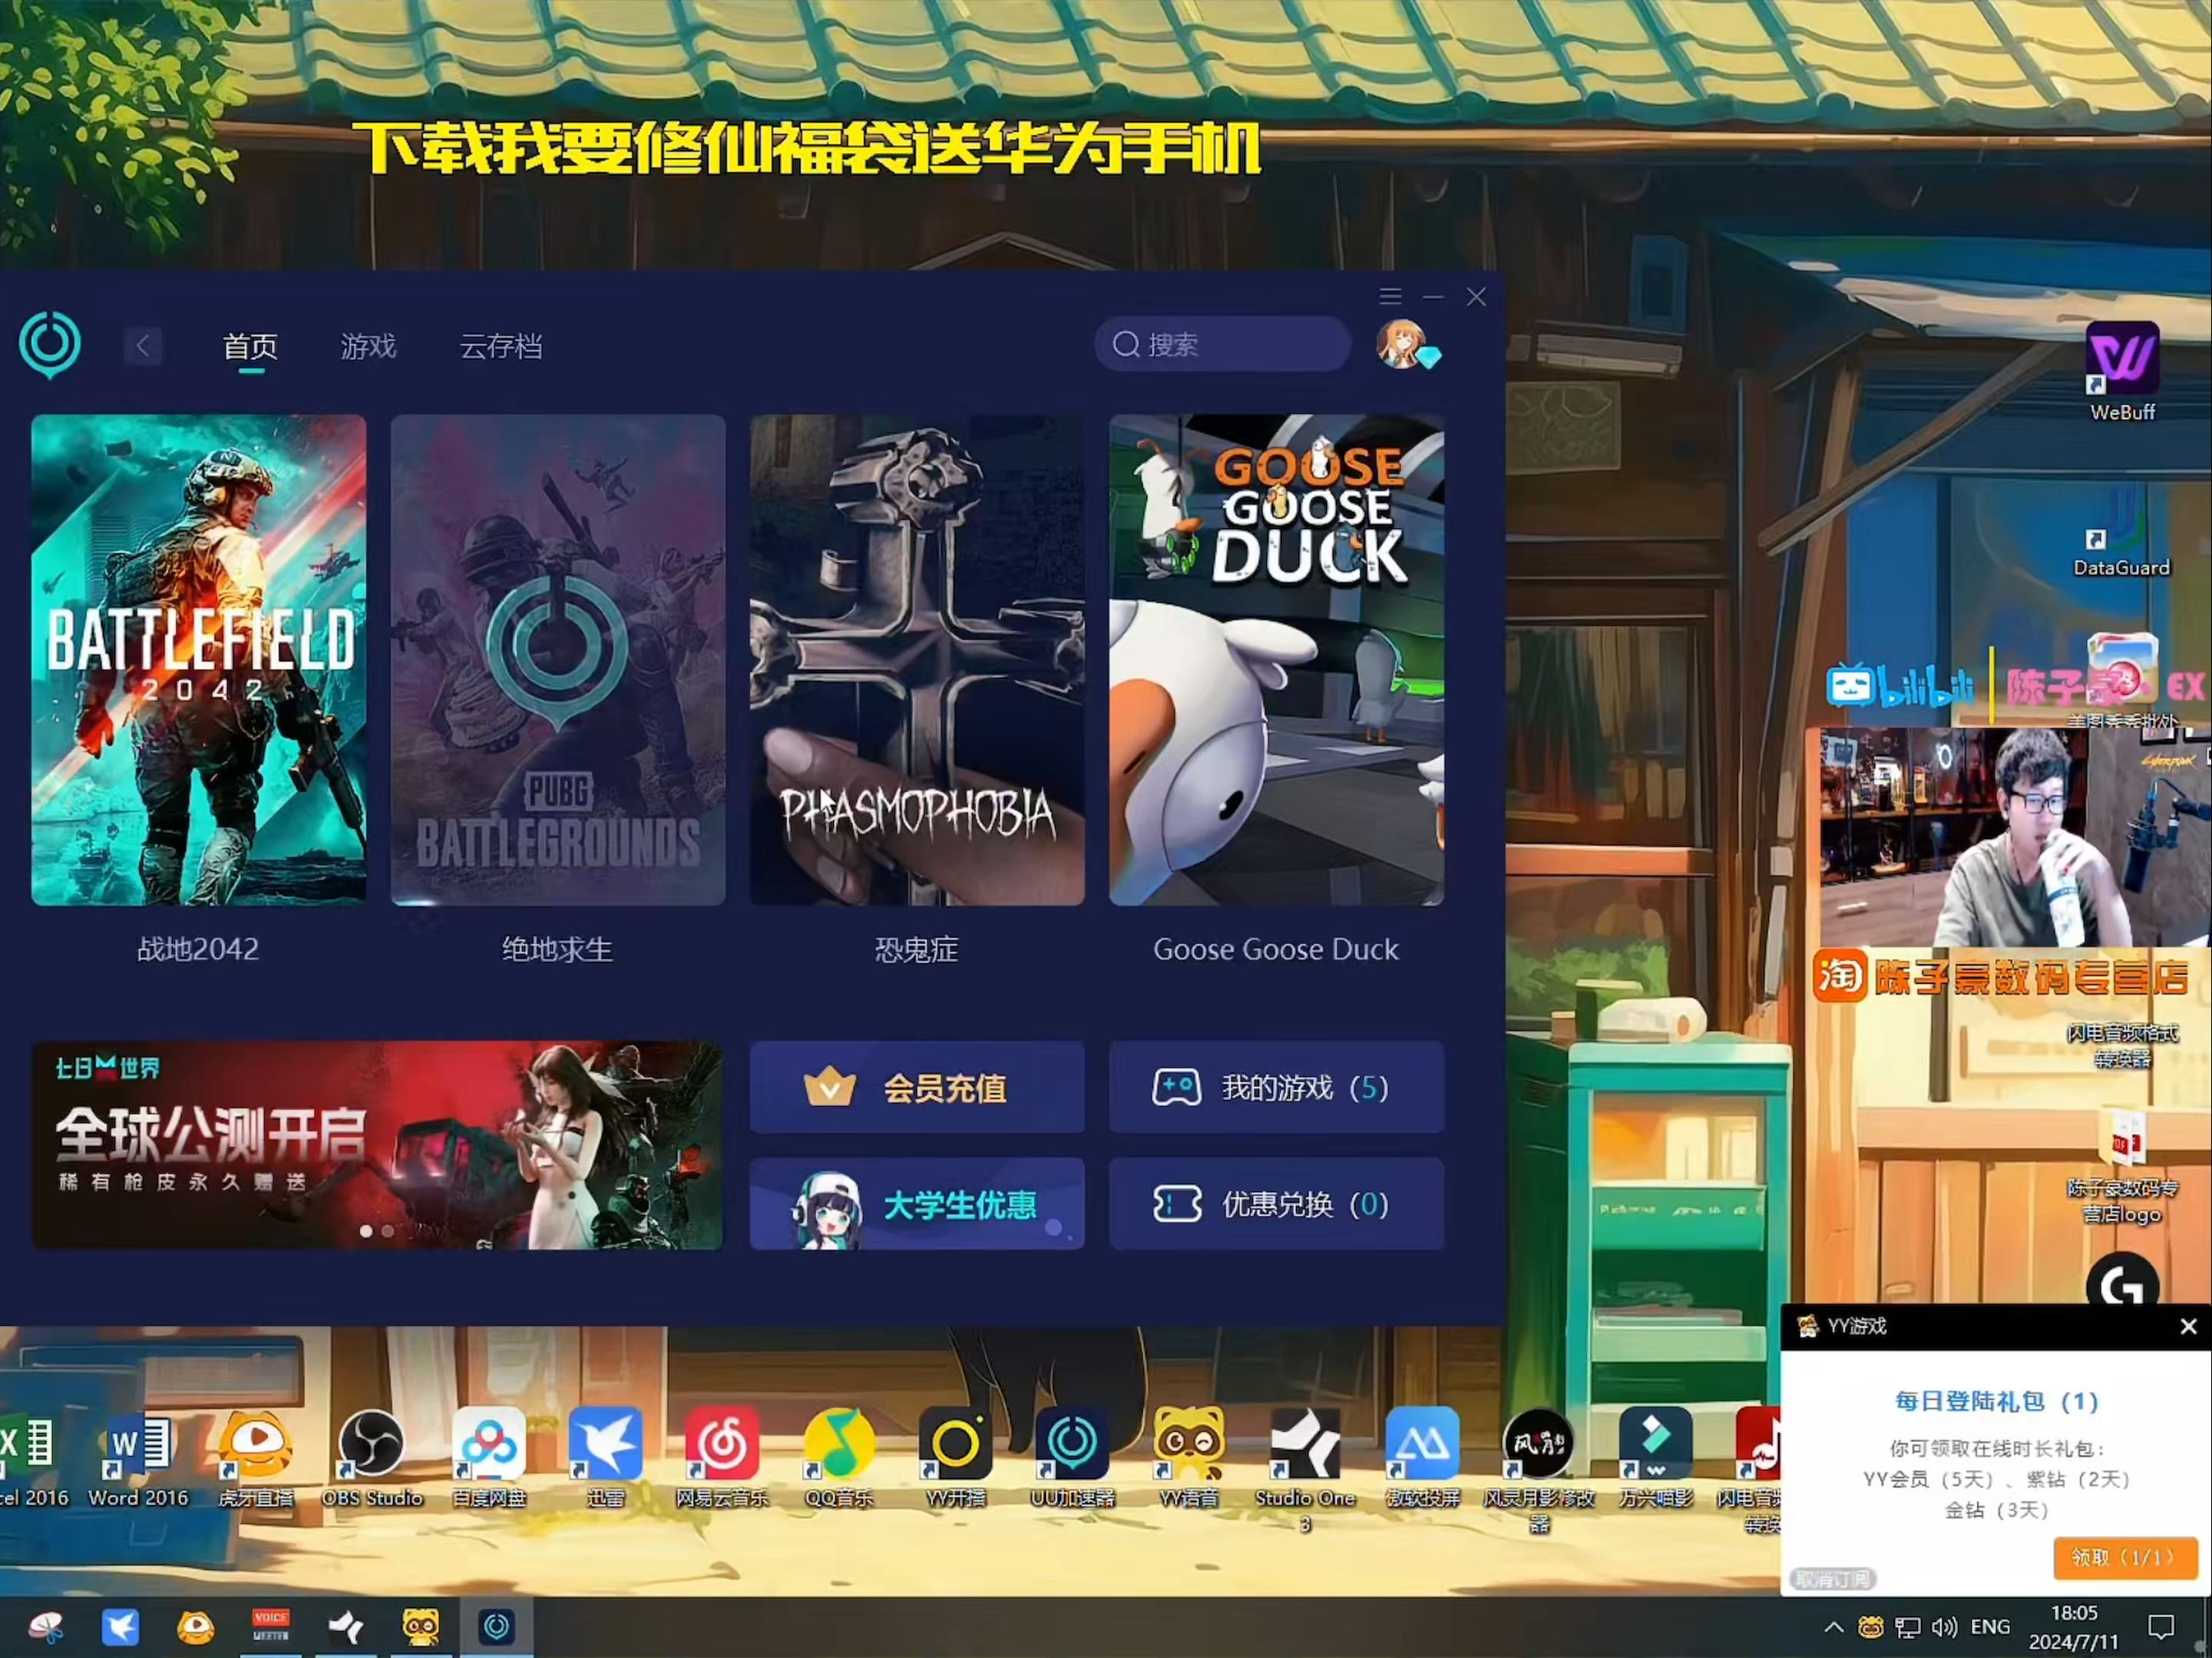2212x1658 pixels.
Task: Switch to 首页 tab
Action: [x=250, y=346]
